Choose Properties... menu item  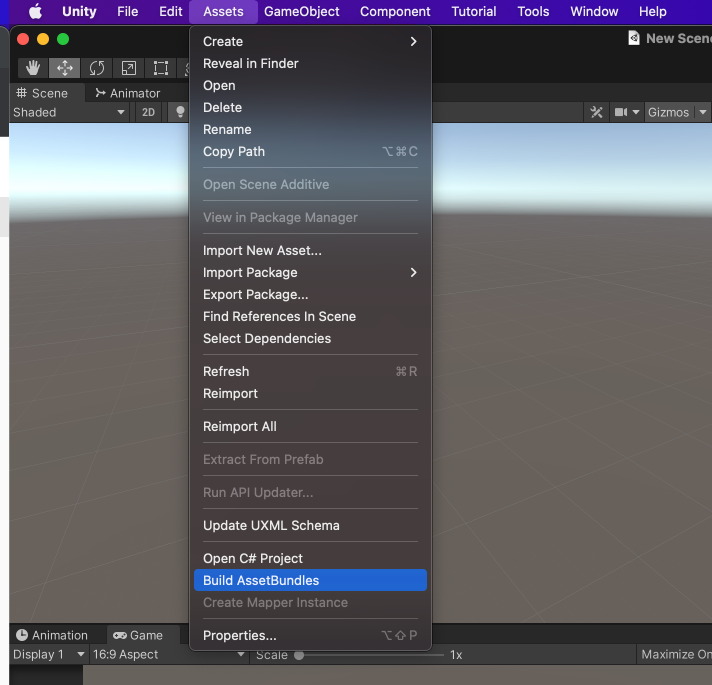point(310,636)
